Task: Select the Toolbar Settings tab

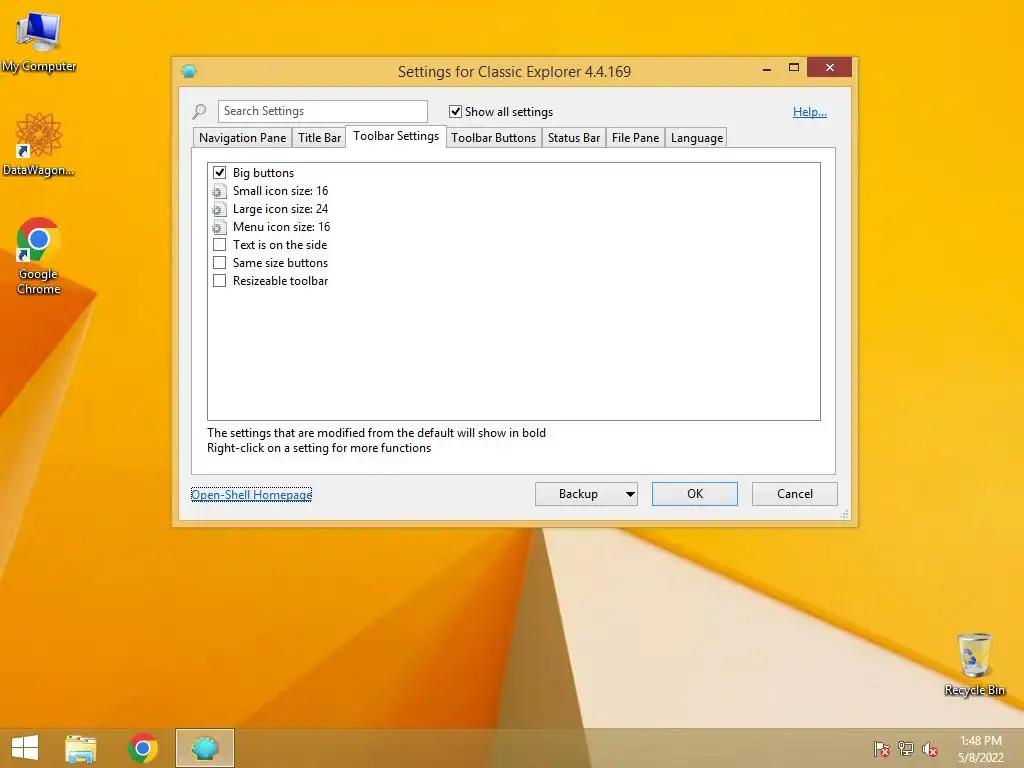Action: pyautogui.click(x=396, y=136)
